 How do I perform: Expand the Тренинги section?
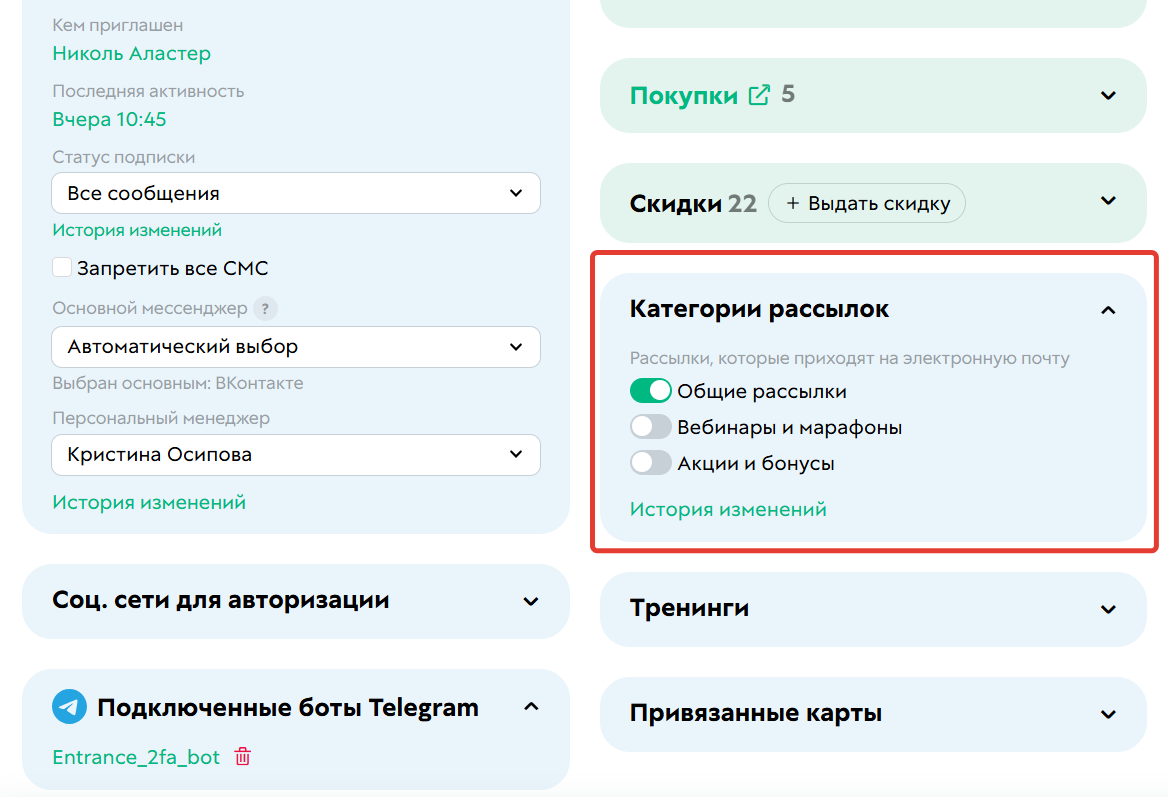tap(1108, 608)
